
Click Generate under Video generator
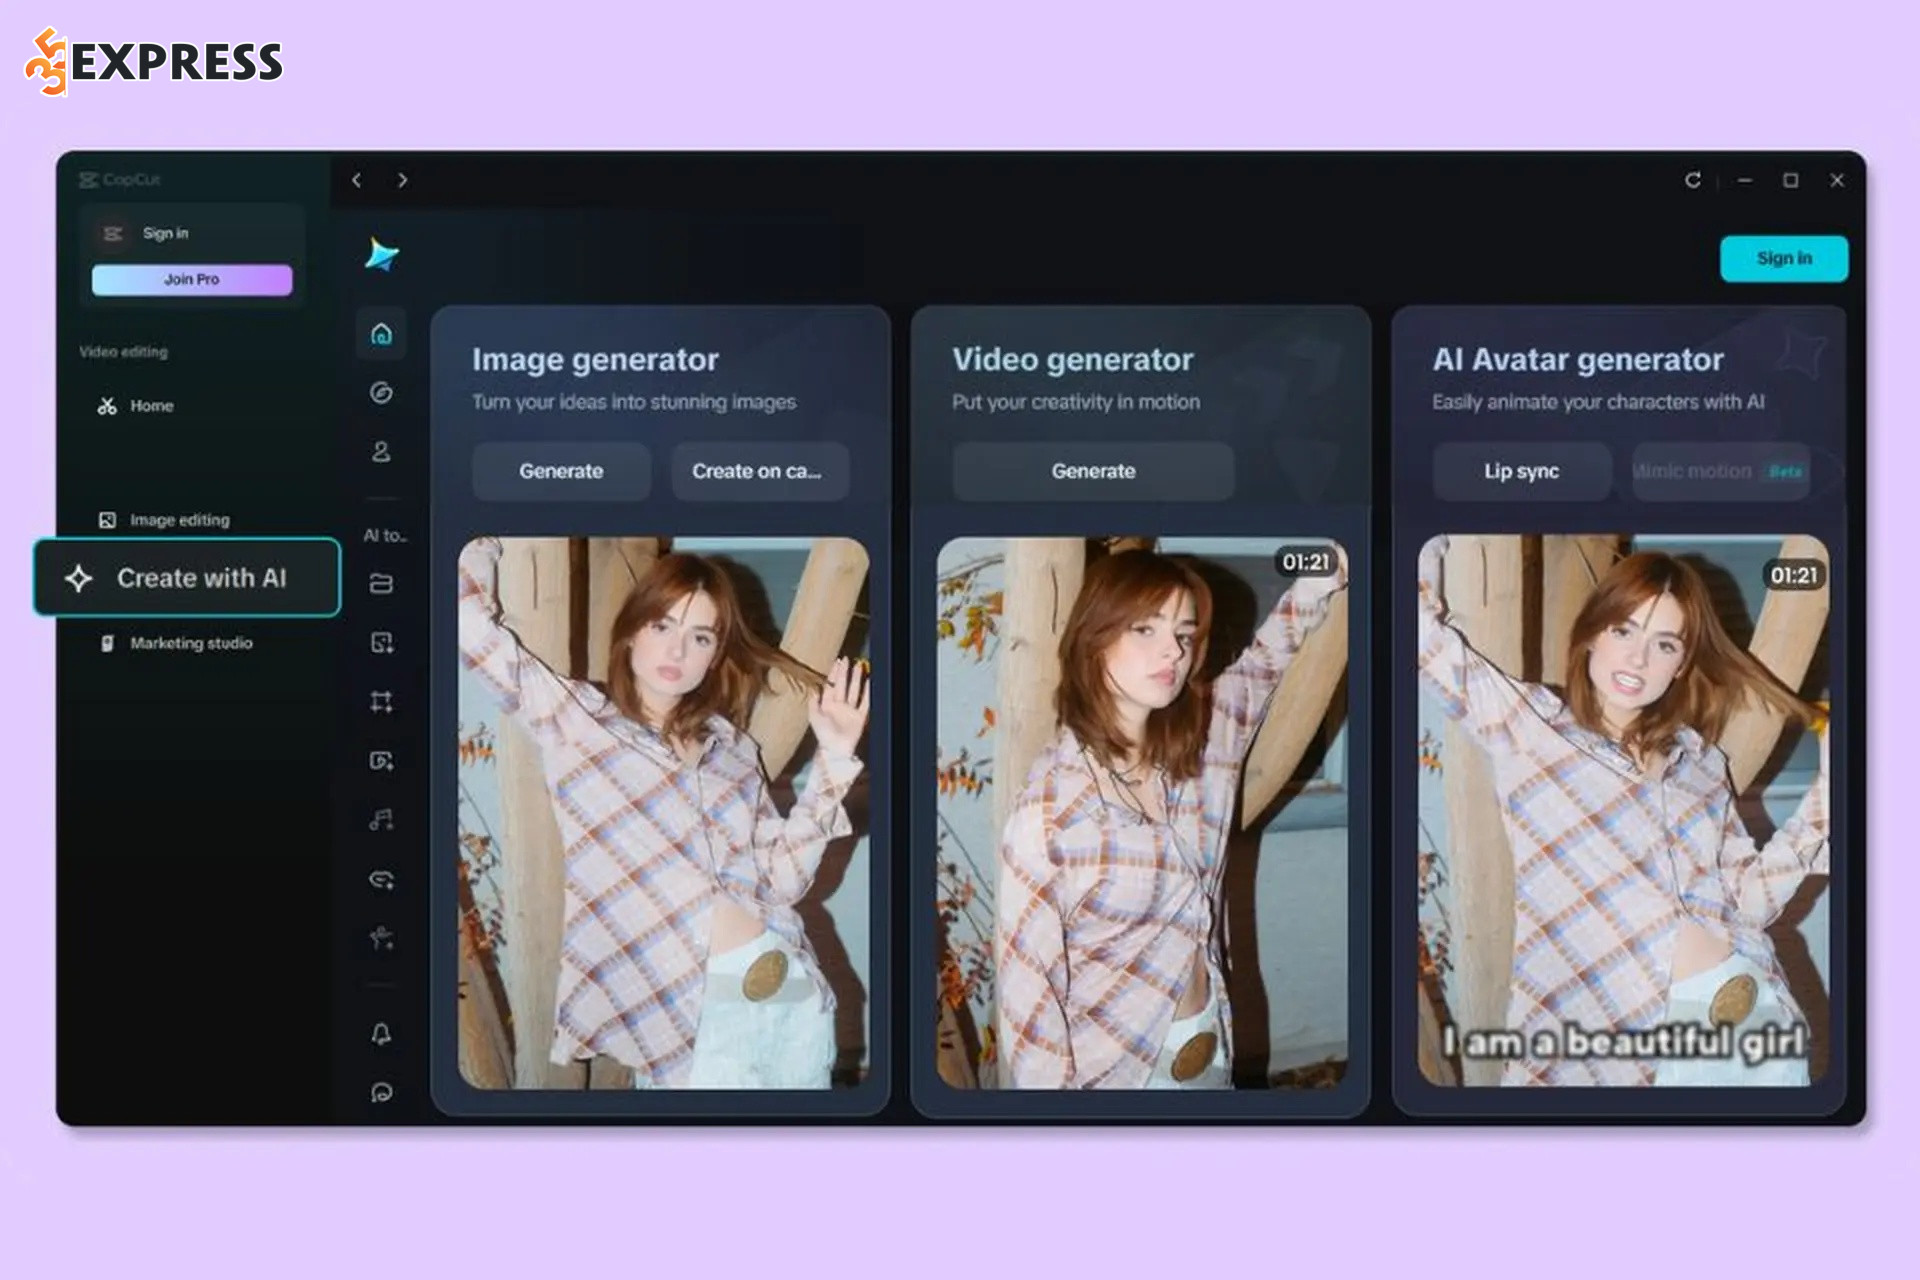click(x=1093, y=471)
